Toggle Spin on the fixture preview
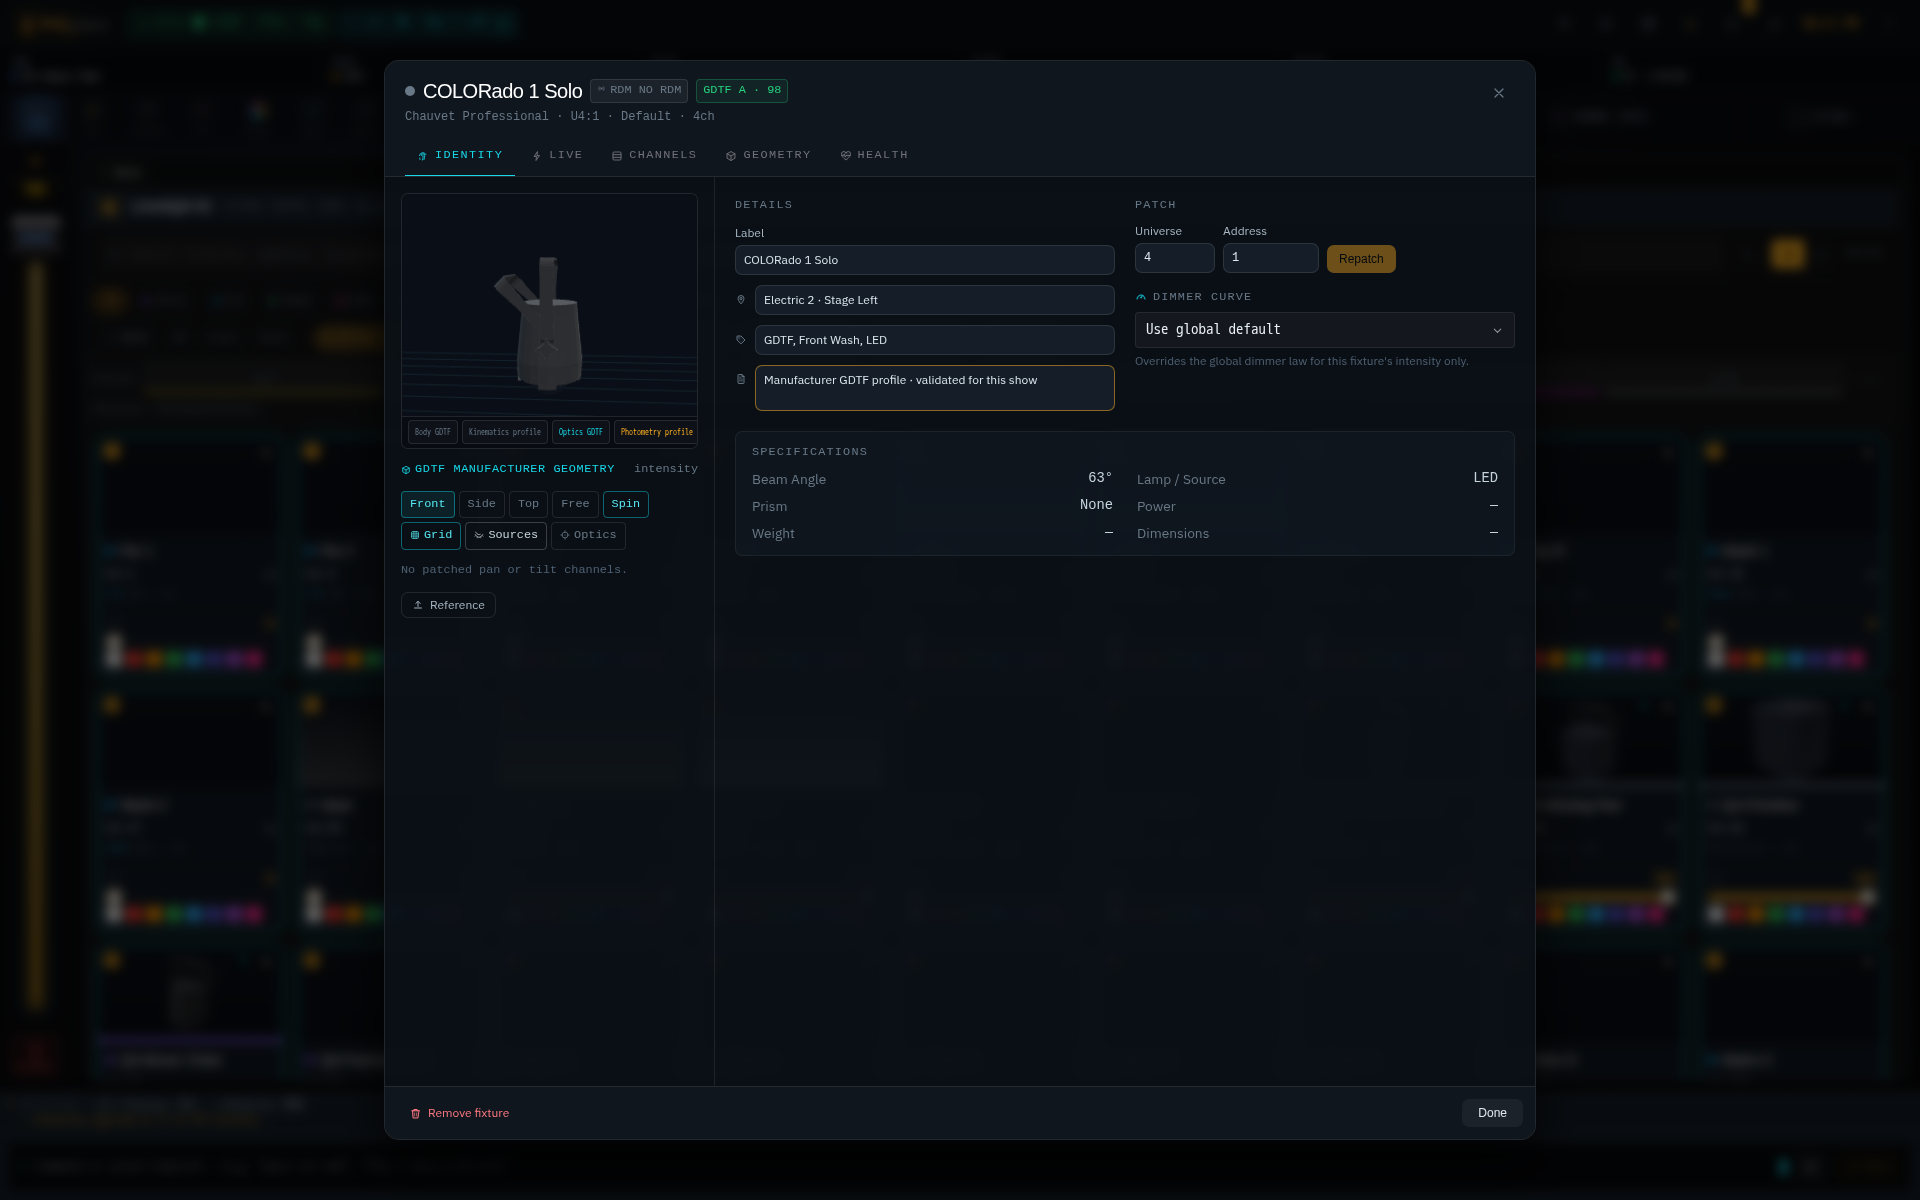The height and width of the screenshot is (1200, 1920). 626,504
